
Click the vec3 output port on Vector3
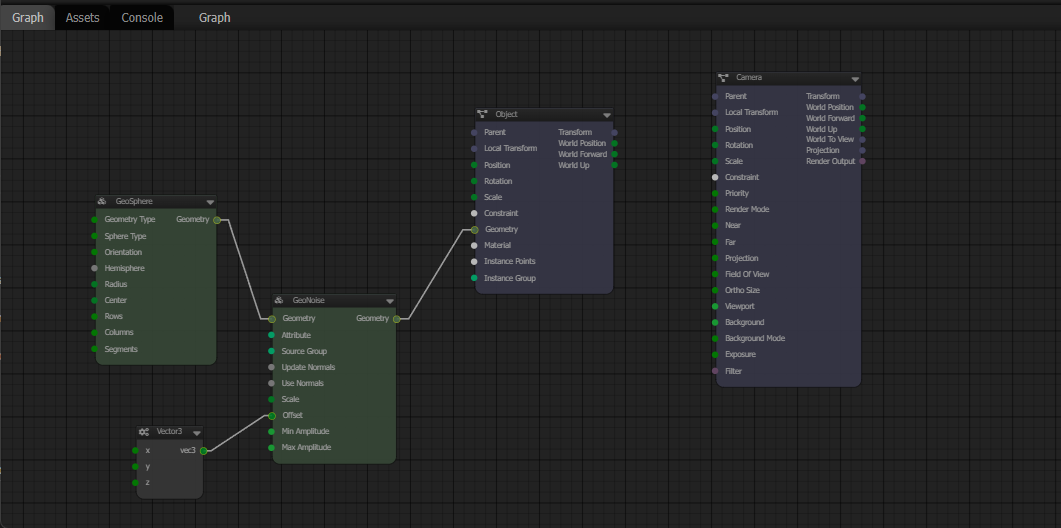point(203,451)
